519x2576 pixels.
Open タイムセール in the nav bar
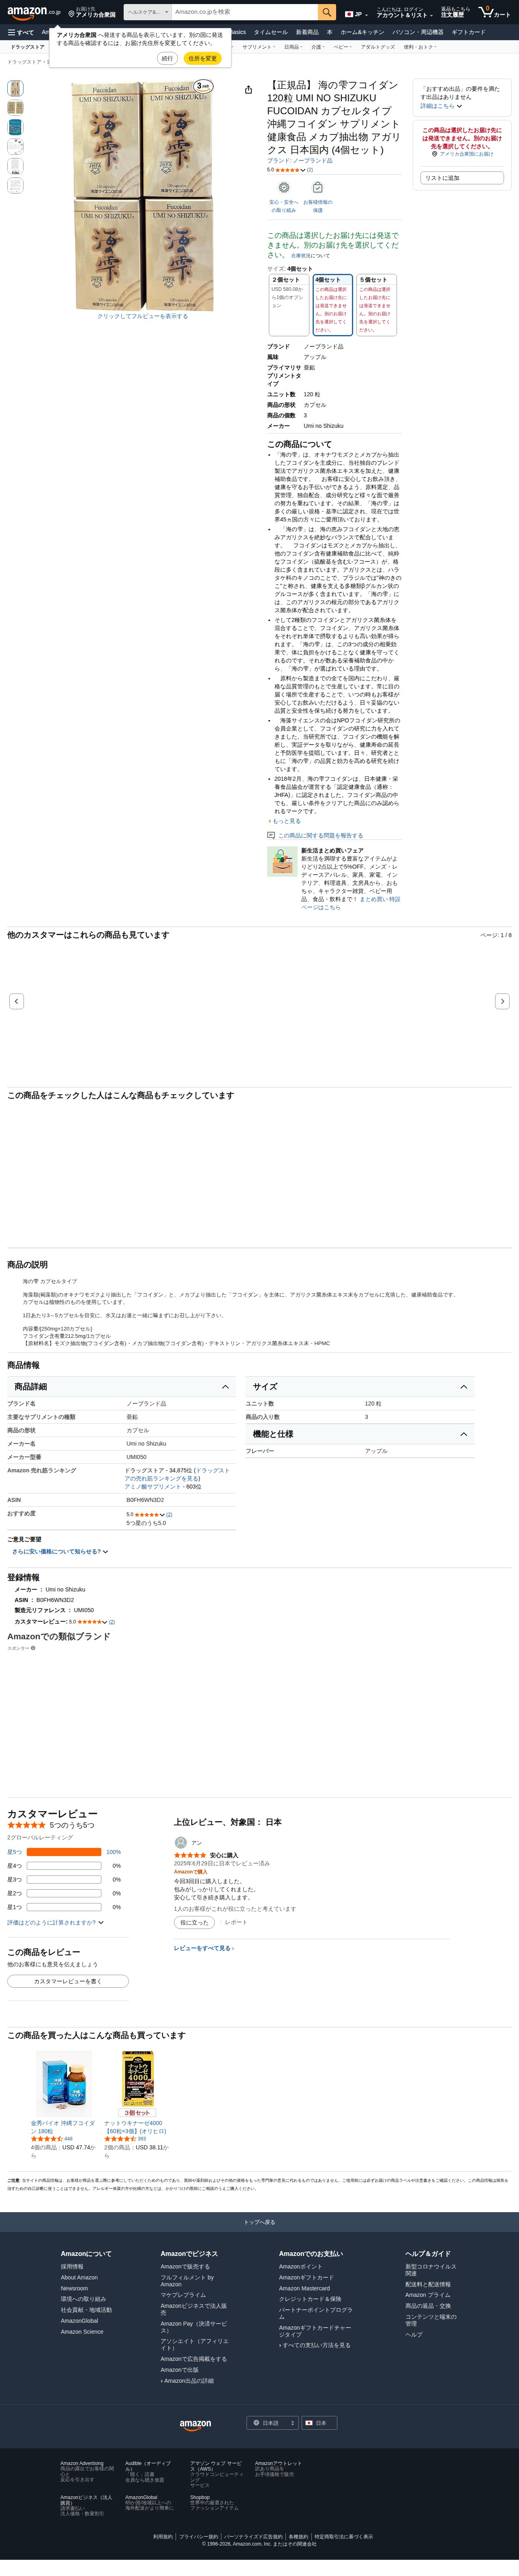(270, 32)
